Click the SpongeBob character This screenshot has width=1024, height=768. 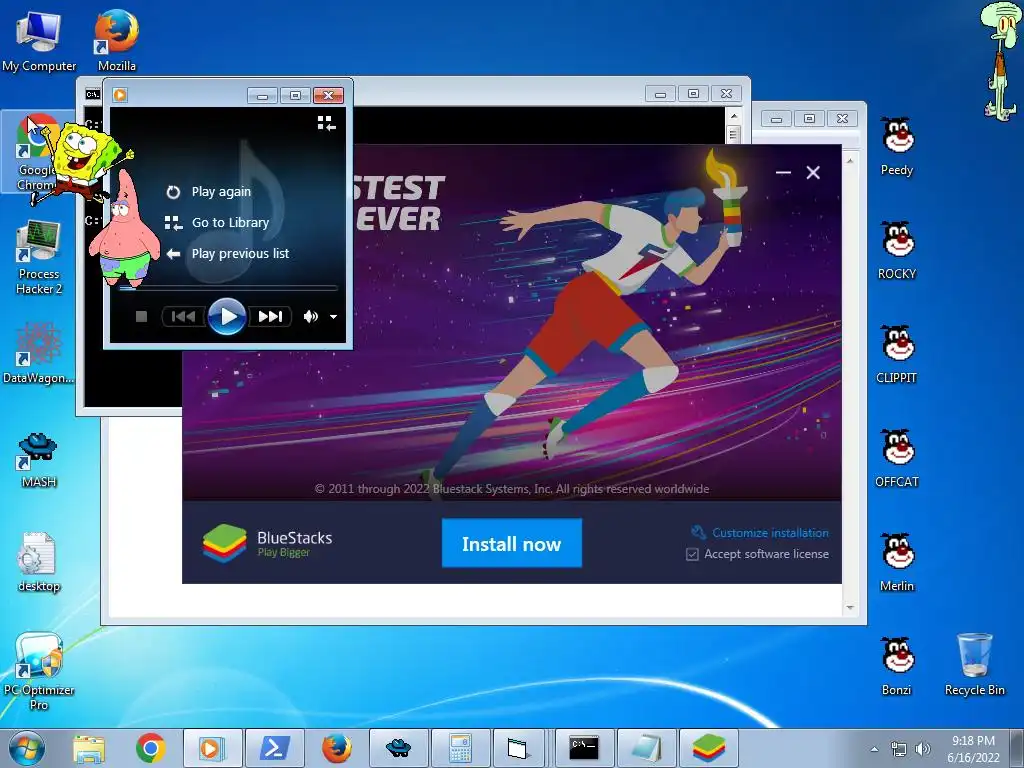click(82, 163)
